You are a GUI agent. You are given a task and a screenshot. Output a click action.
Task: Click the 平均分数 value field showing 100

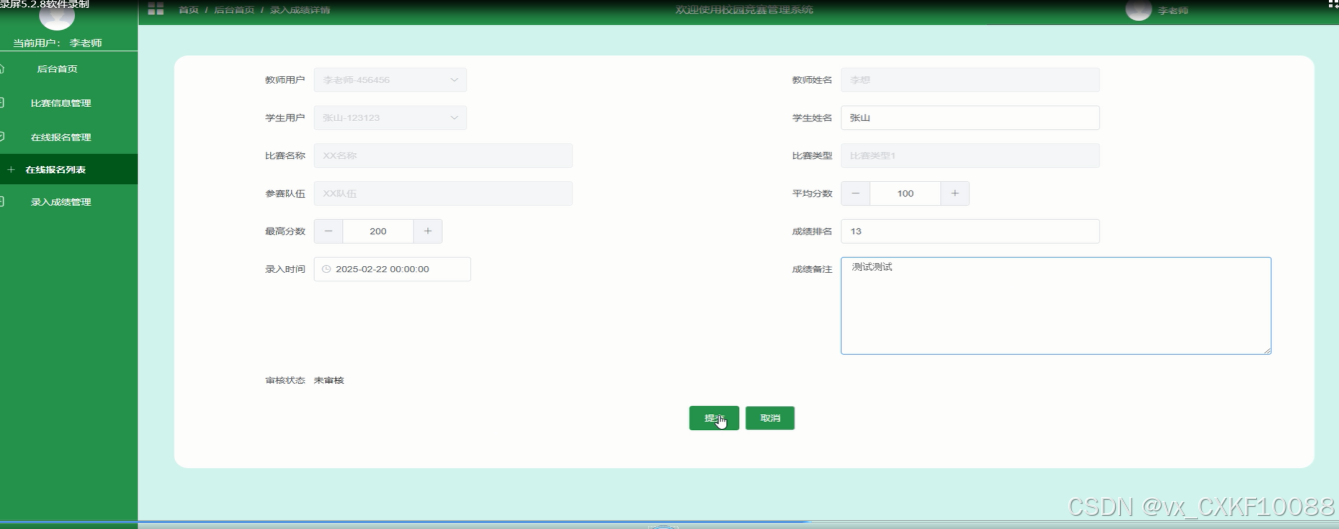[x=905, y=194]
